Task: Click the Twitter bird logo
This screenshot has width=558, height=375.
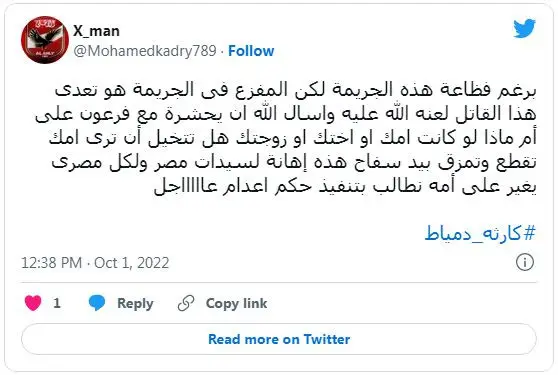Action: (x=525, y=28)
